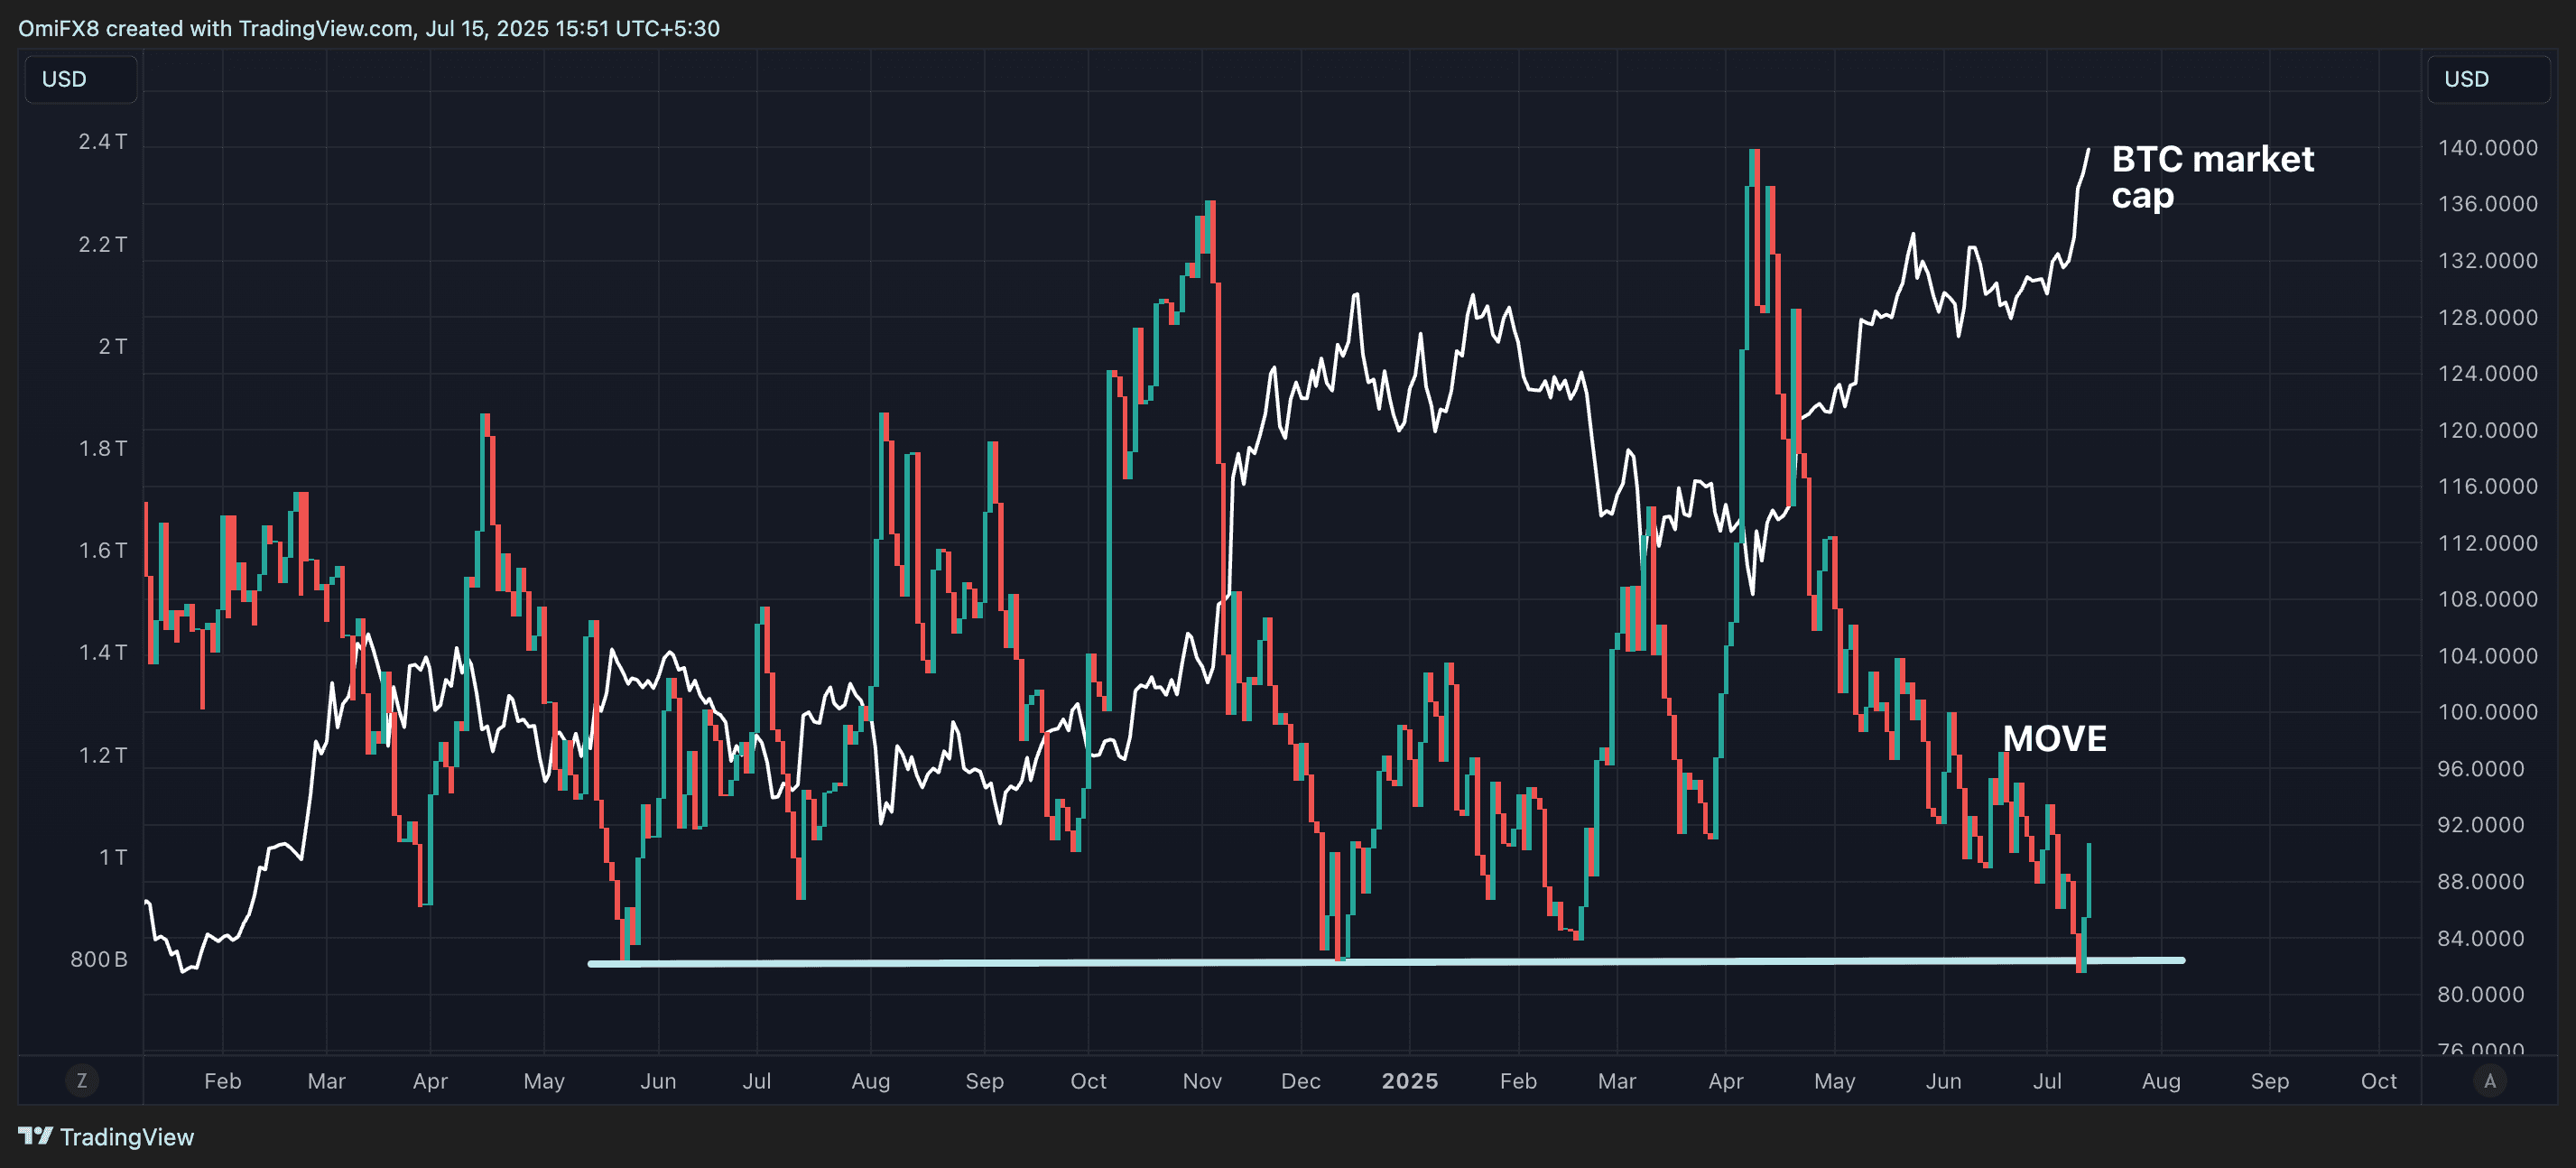The image size is (2576, 1168).
Task: Click the 1 T label on the left scale
Action: [x=113, y=857]
